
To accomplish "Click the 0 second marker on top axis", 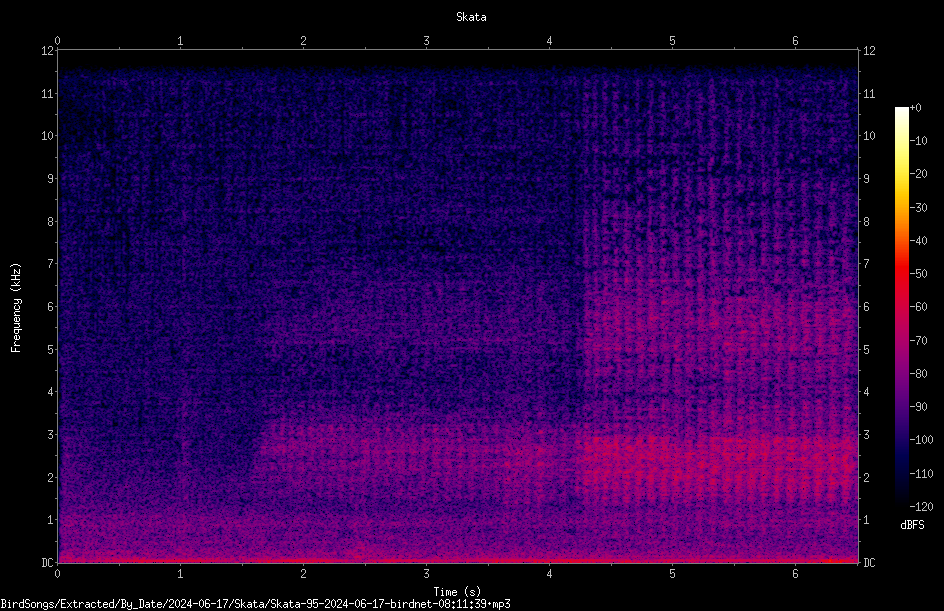I will point(57,41).
